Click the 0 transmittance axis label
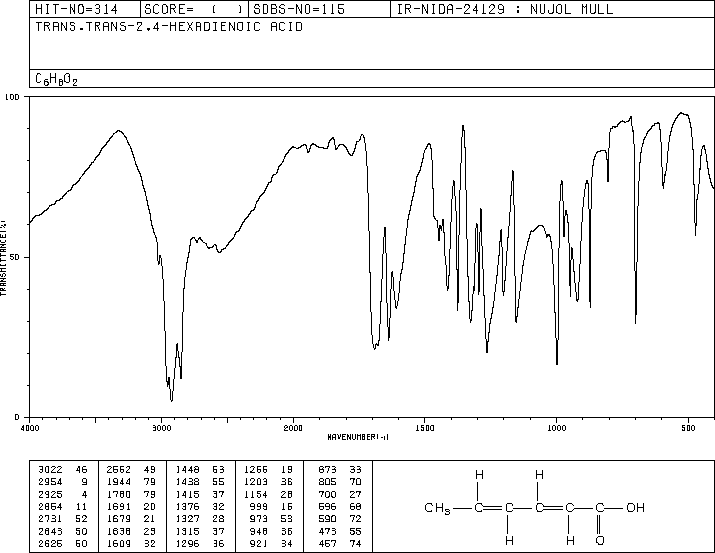The width and height of the screenshot is (715, 553). 17,417
